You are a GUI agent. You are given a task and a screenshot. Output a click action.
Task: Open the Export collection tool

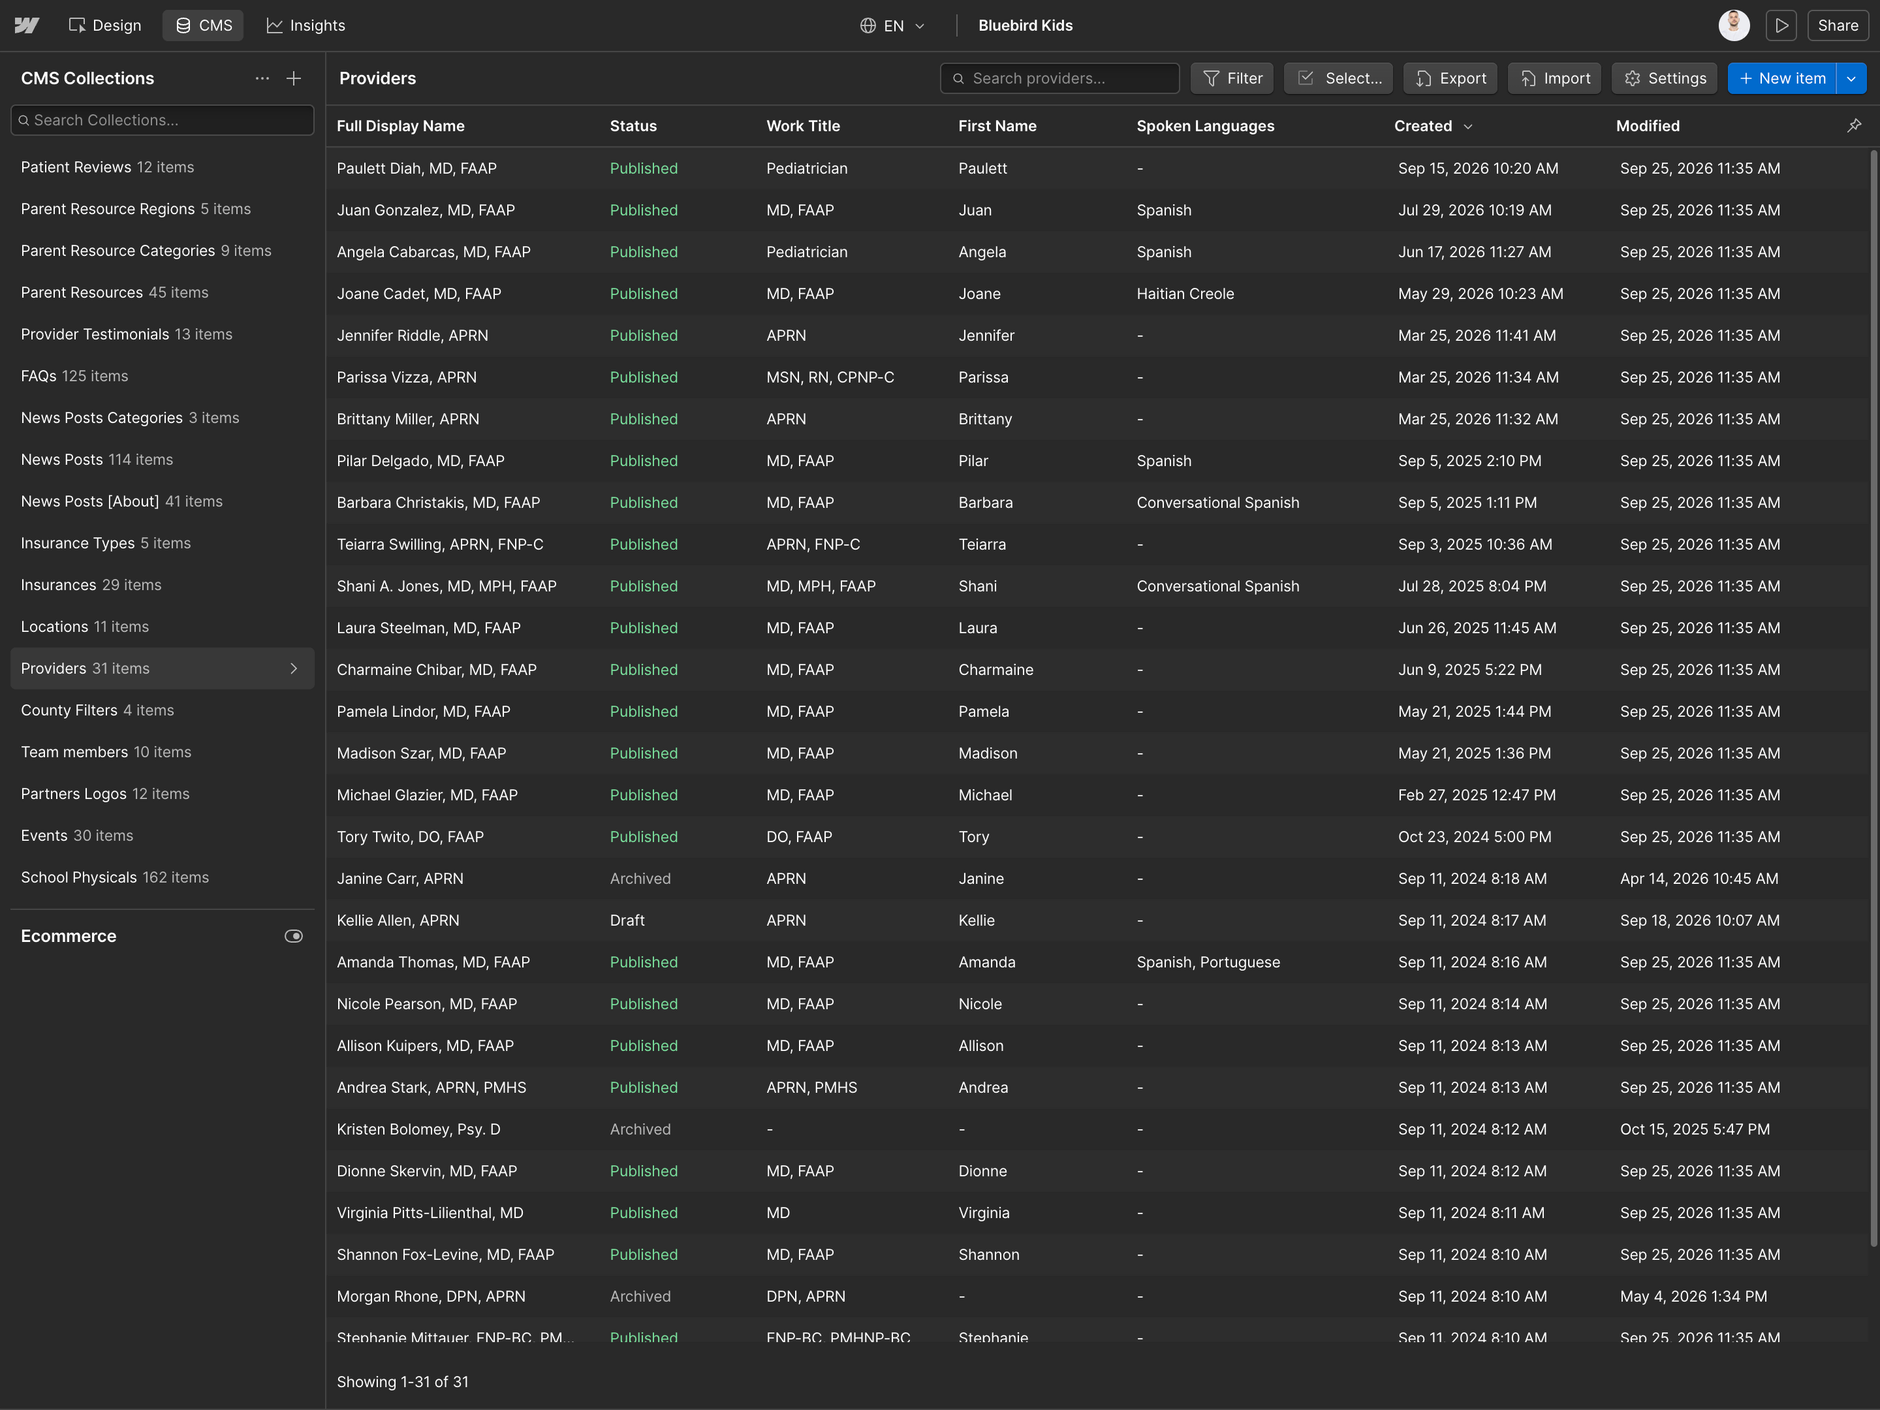[x=1450, y=78]
